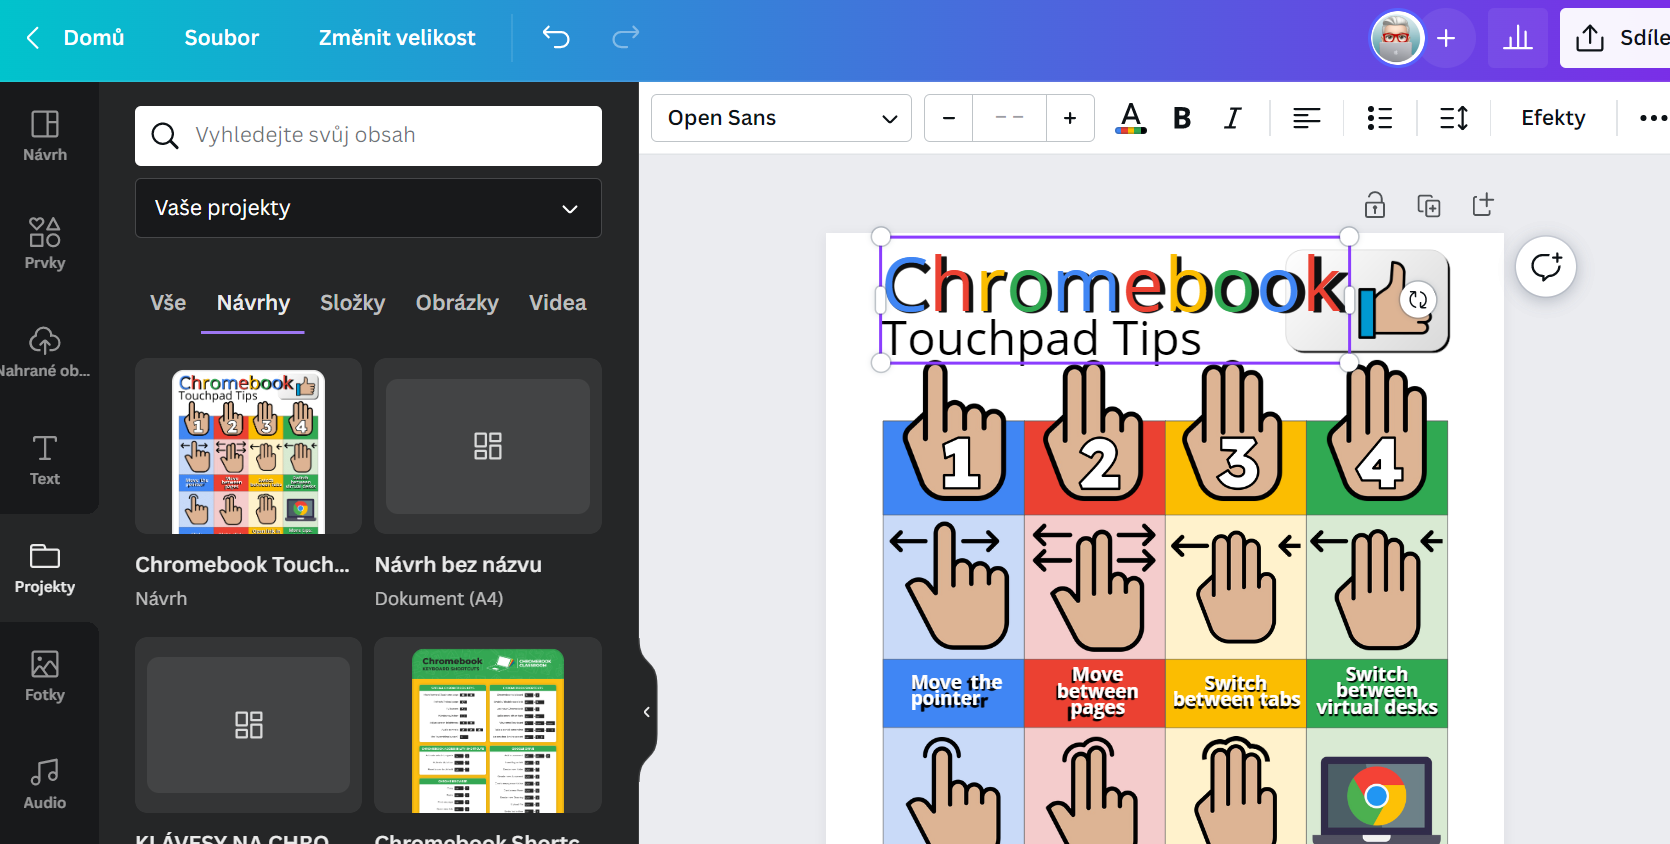Select the Switch between tabs label
The height and width of the screenshot is (844, 1670).
tap(1236, 692)
